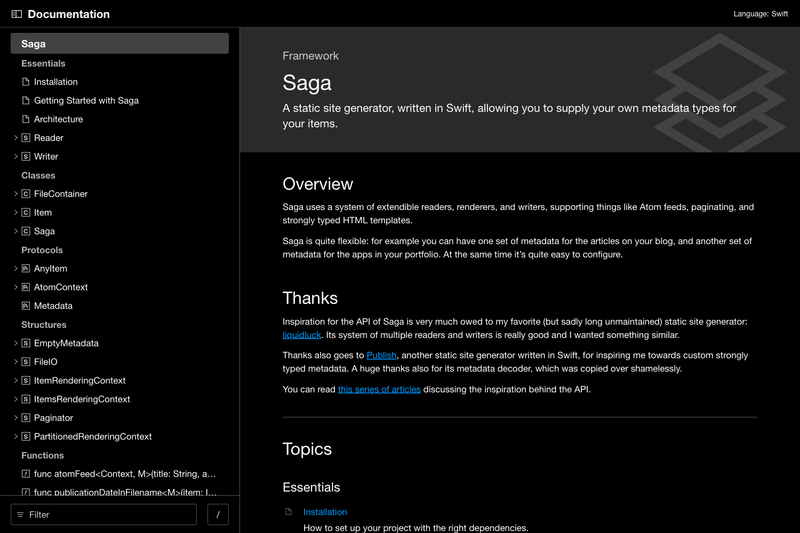Click the Documentation title link

(68, 14)
